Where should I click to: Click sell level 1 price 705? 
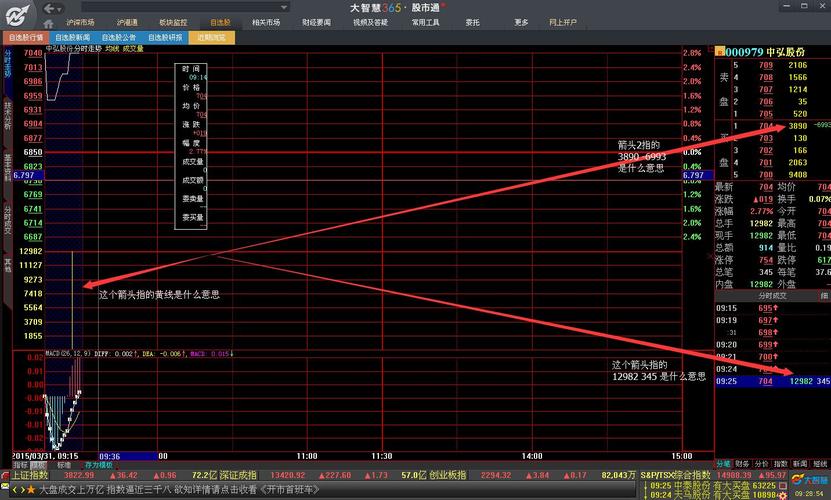coord(766,114)
